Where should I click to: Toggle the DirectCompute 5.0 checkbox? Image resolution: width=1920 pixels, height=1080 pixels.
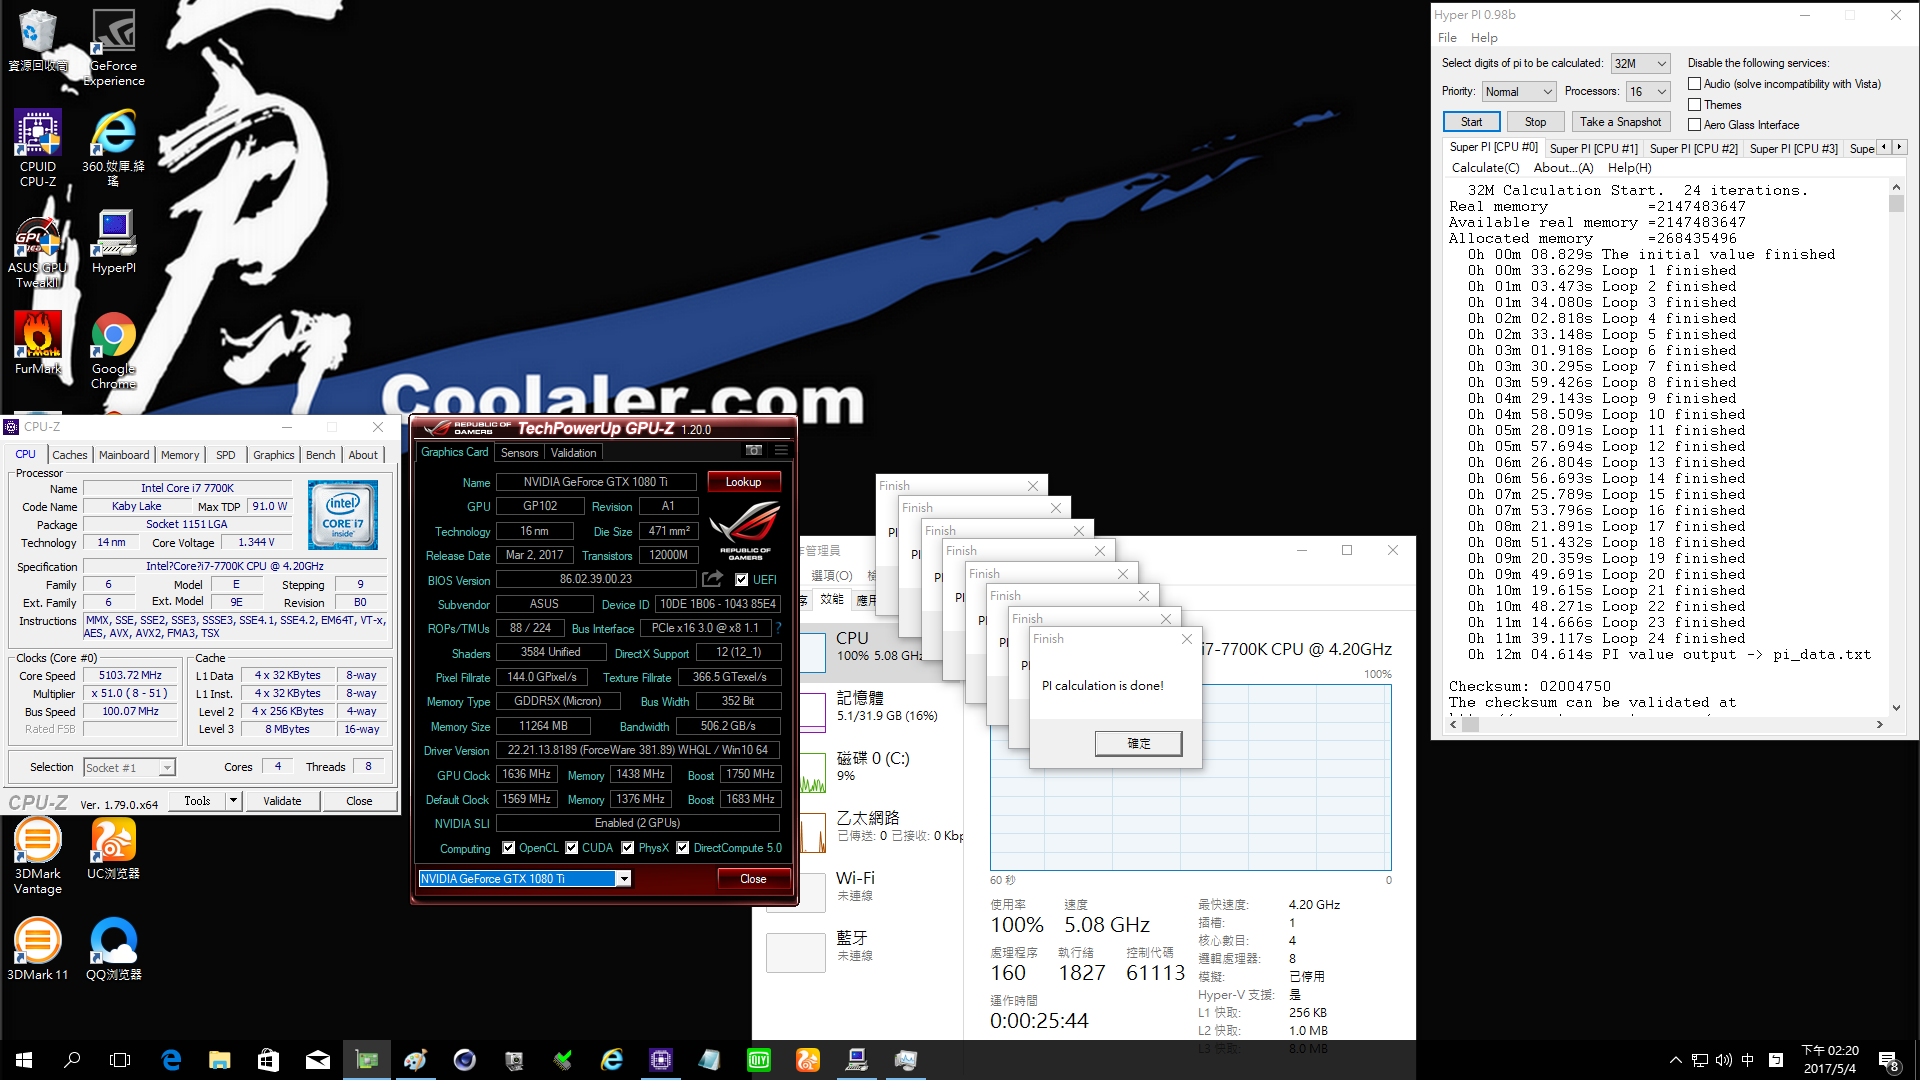click(x=682, y=848)
